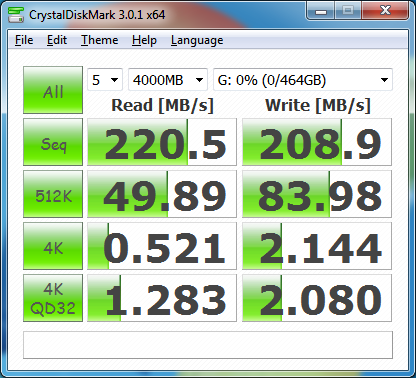Open the Theme menu
The width and height of the screenshot is (416, 378).
pos(100,40)
